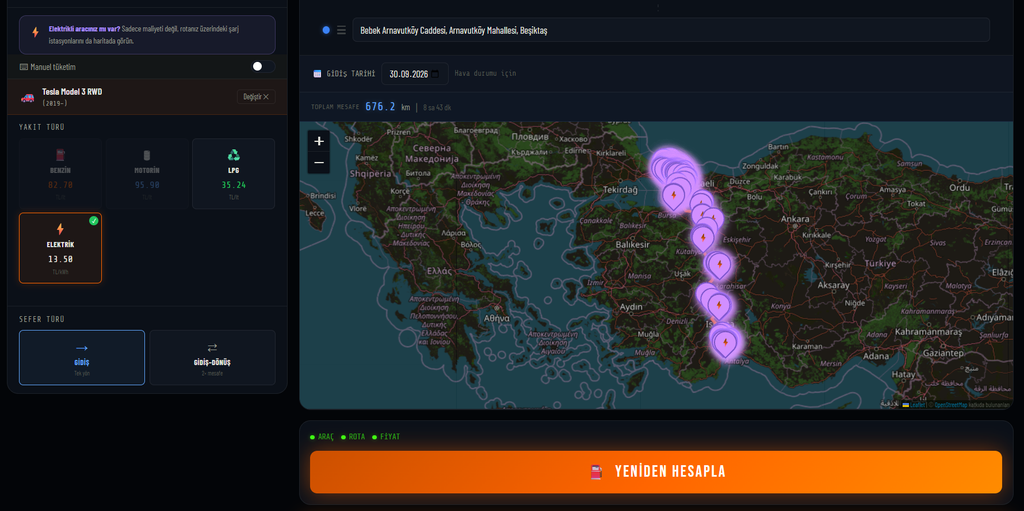Image resolution: width=1024 pixels, height=511 pixels.
Task: Click the Araç status indicator
Action: [x=321, y=437]
